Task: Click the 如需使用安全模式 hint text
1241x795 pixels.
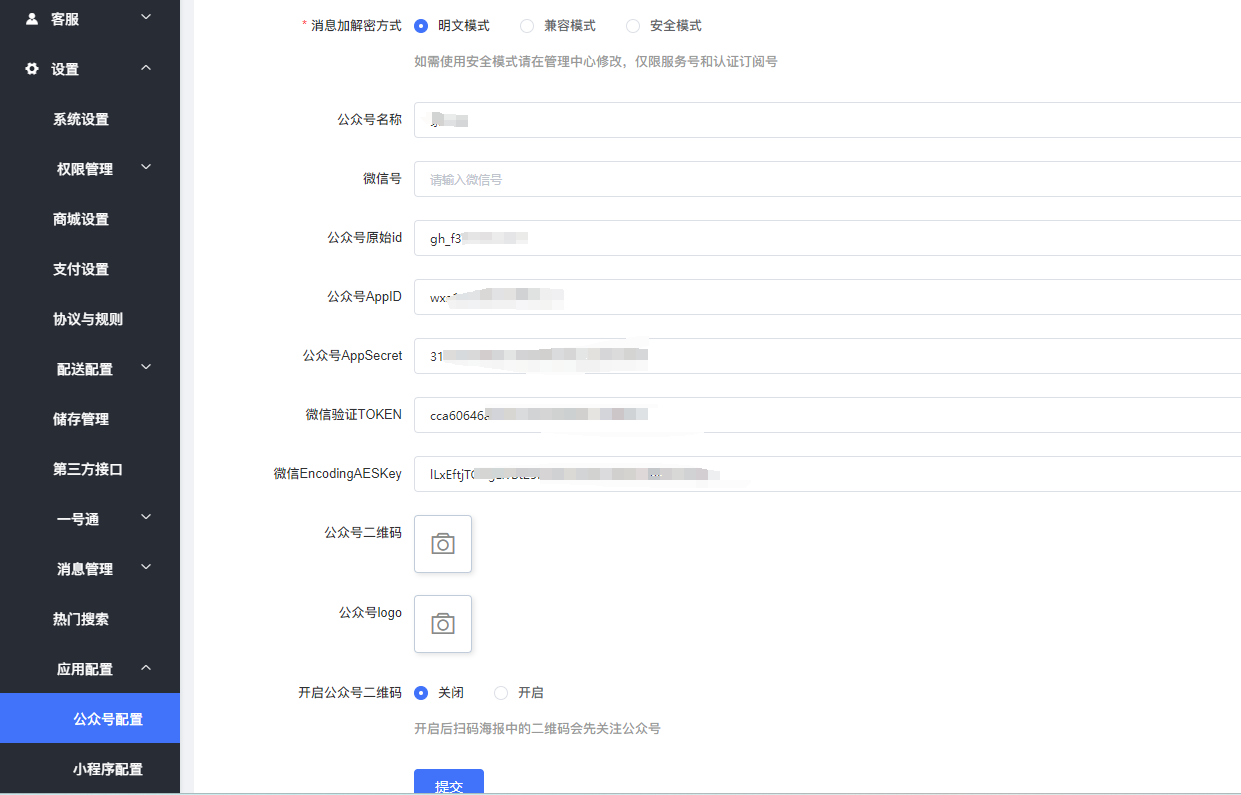Action: (x=596, y=62)
